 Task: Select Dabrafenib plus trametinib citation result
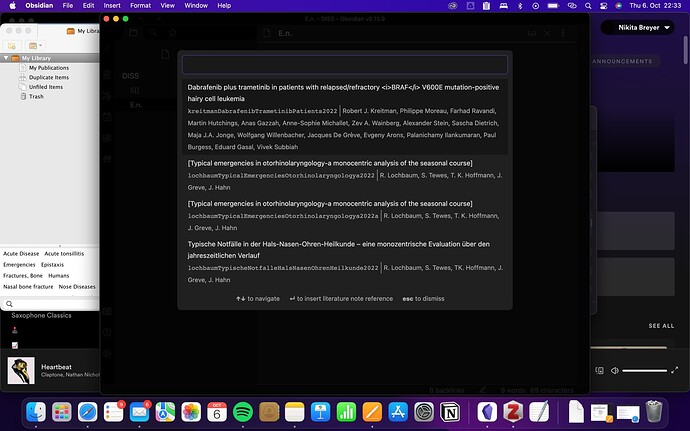pyautogui.click(x=345, y=117)
